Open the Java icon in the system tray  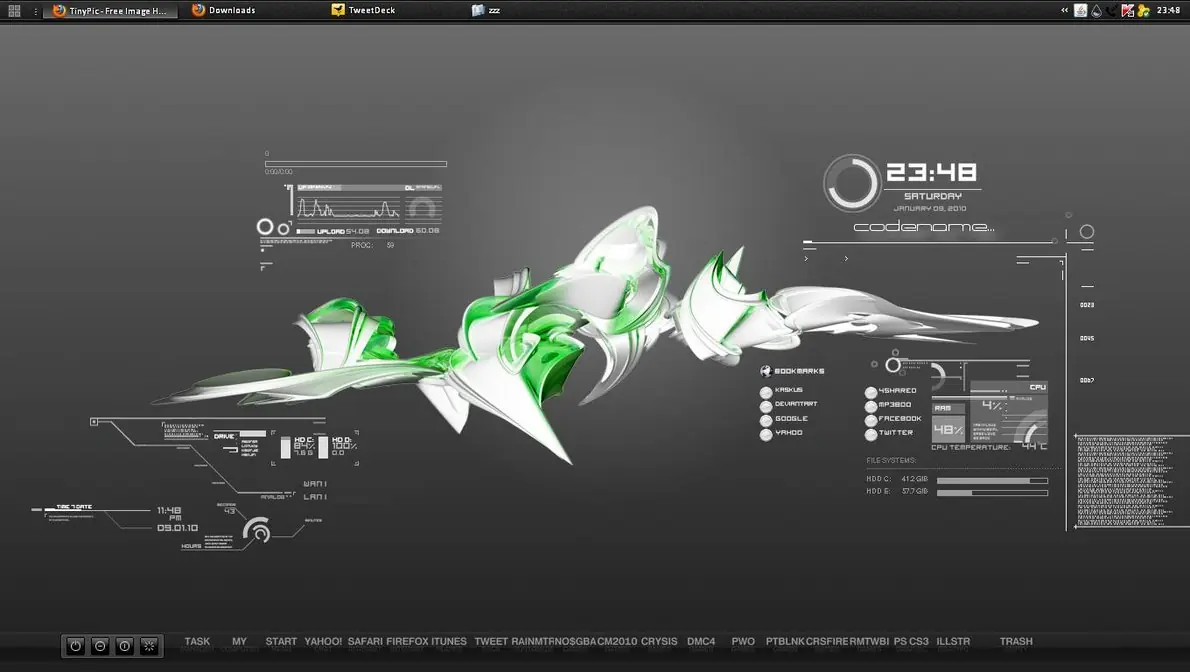[x=1080, y=11]
